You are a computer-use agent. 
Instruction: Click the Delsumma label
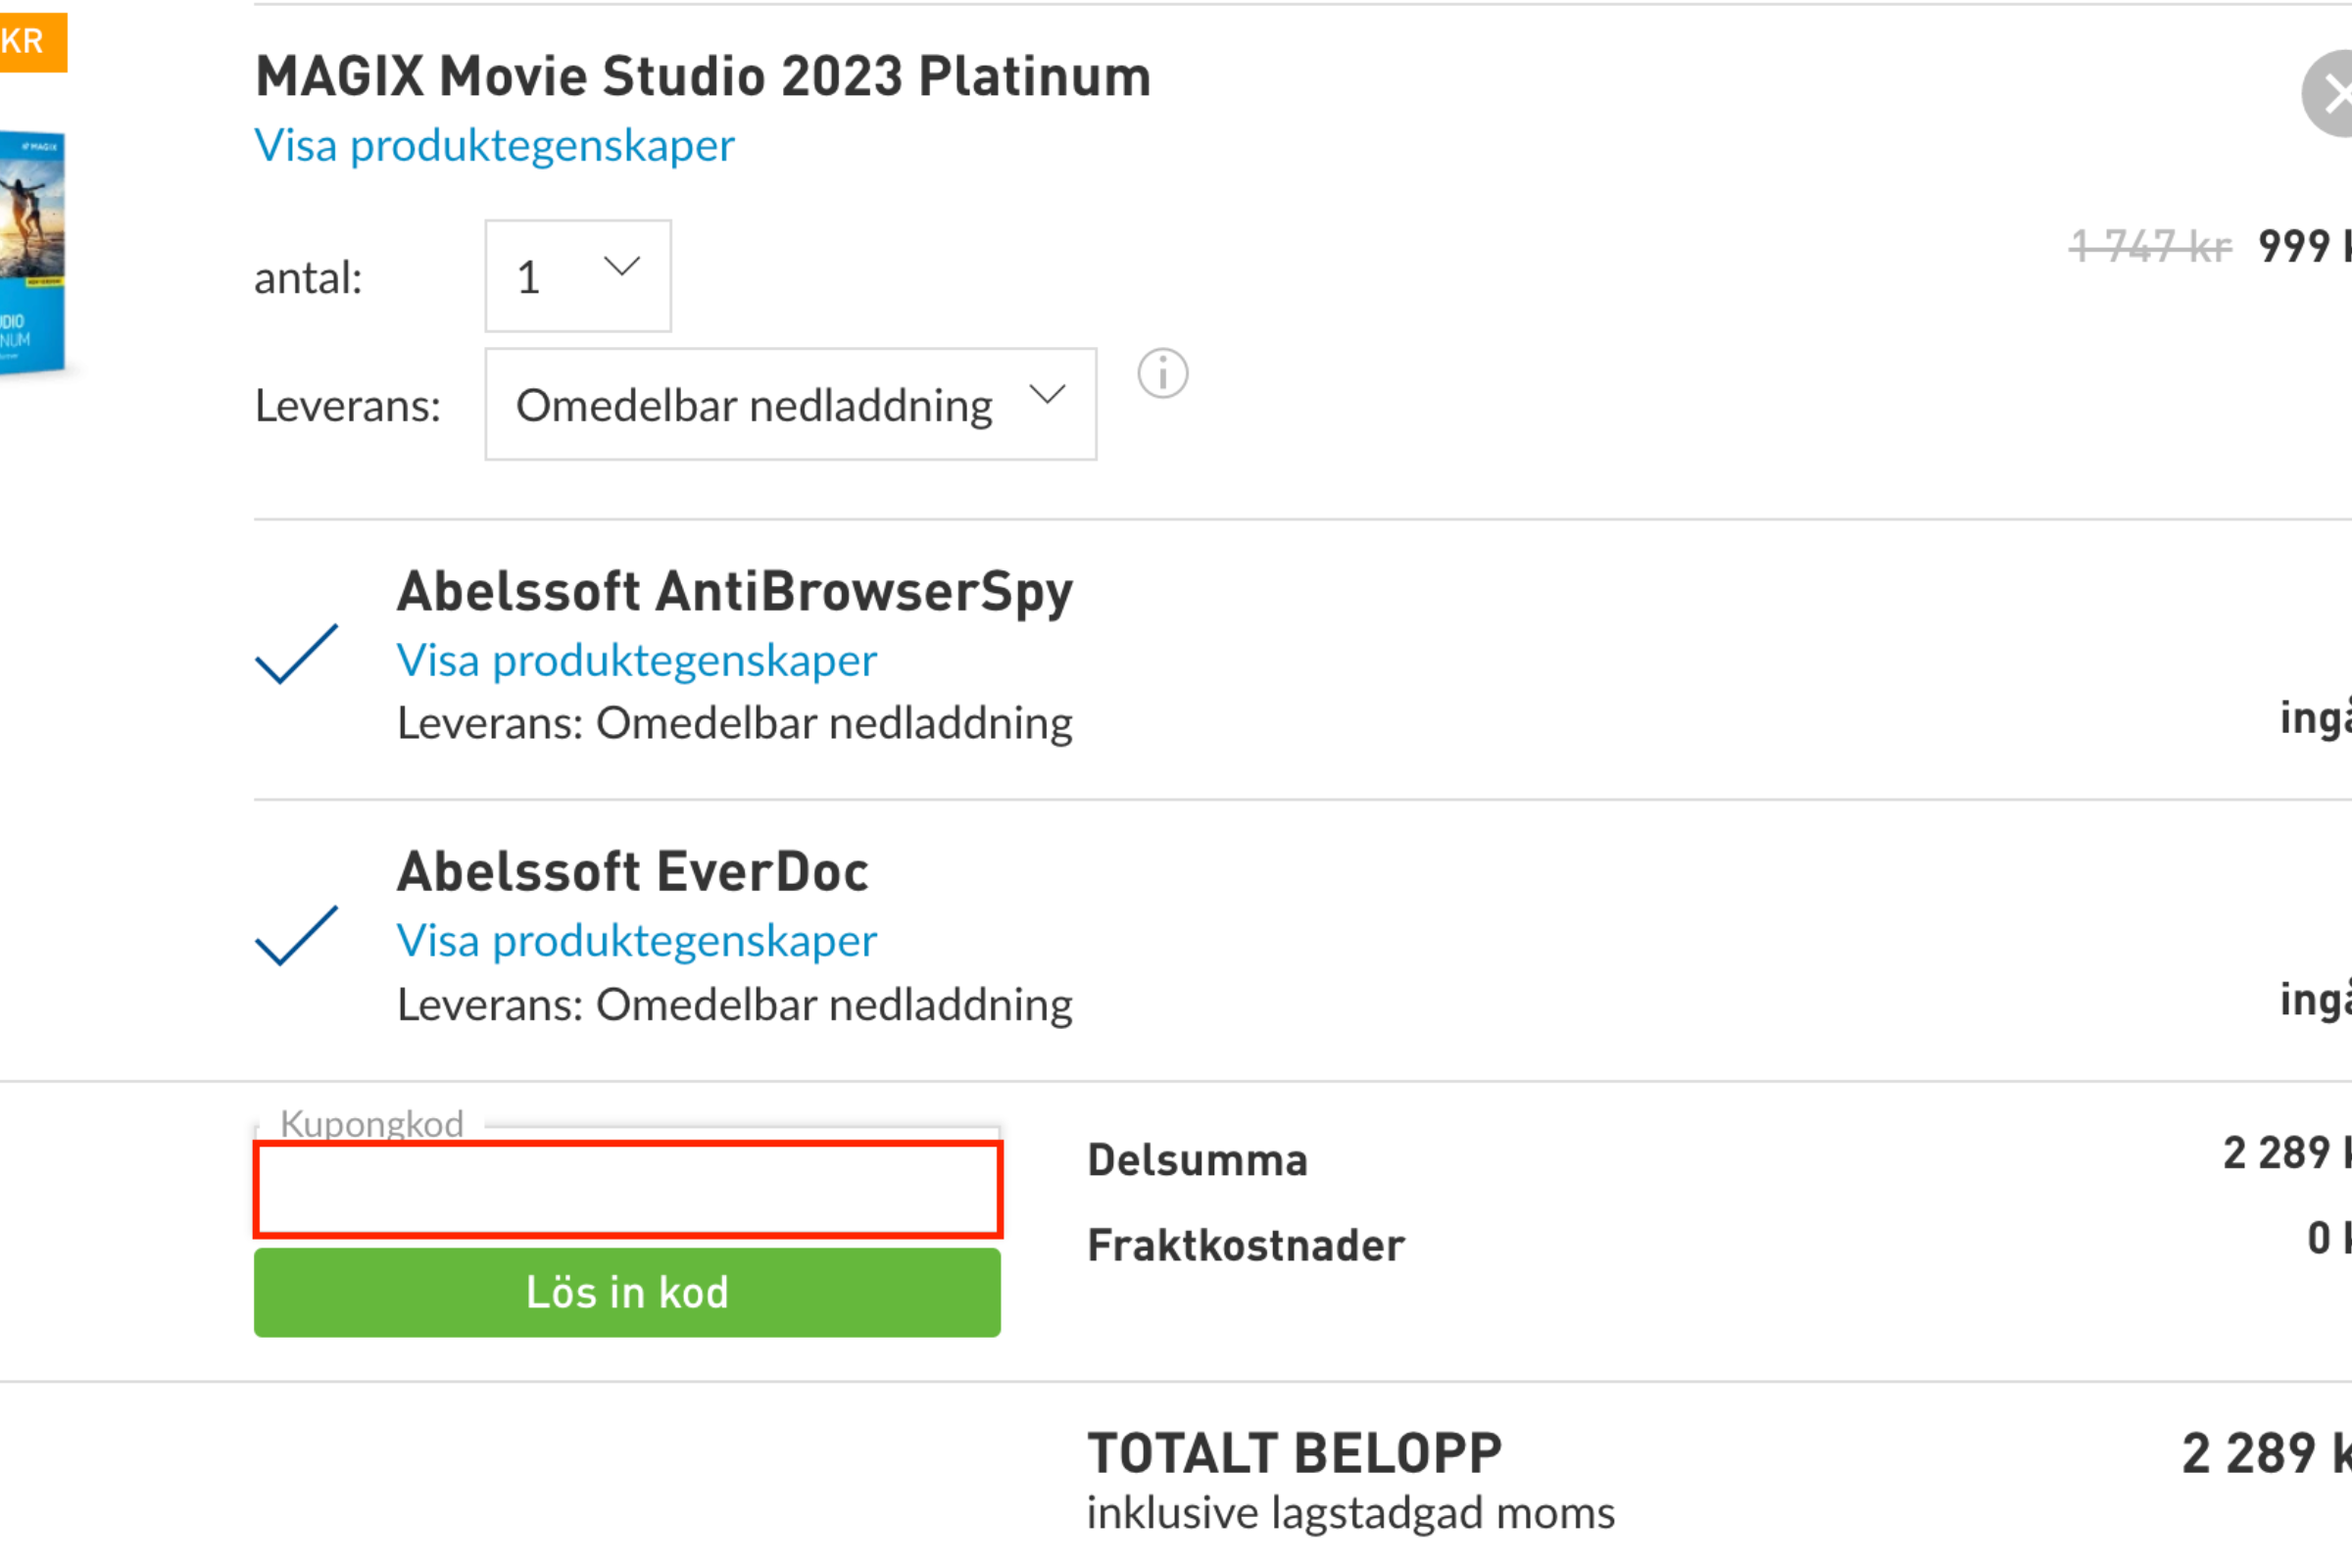click(1197, 1160)
